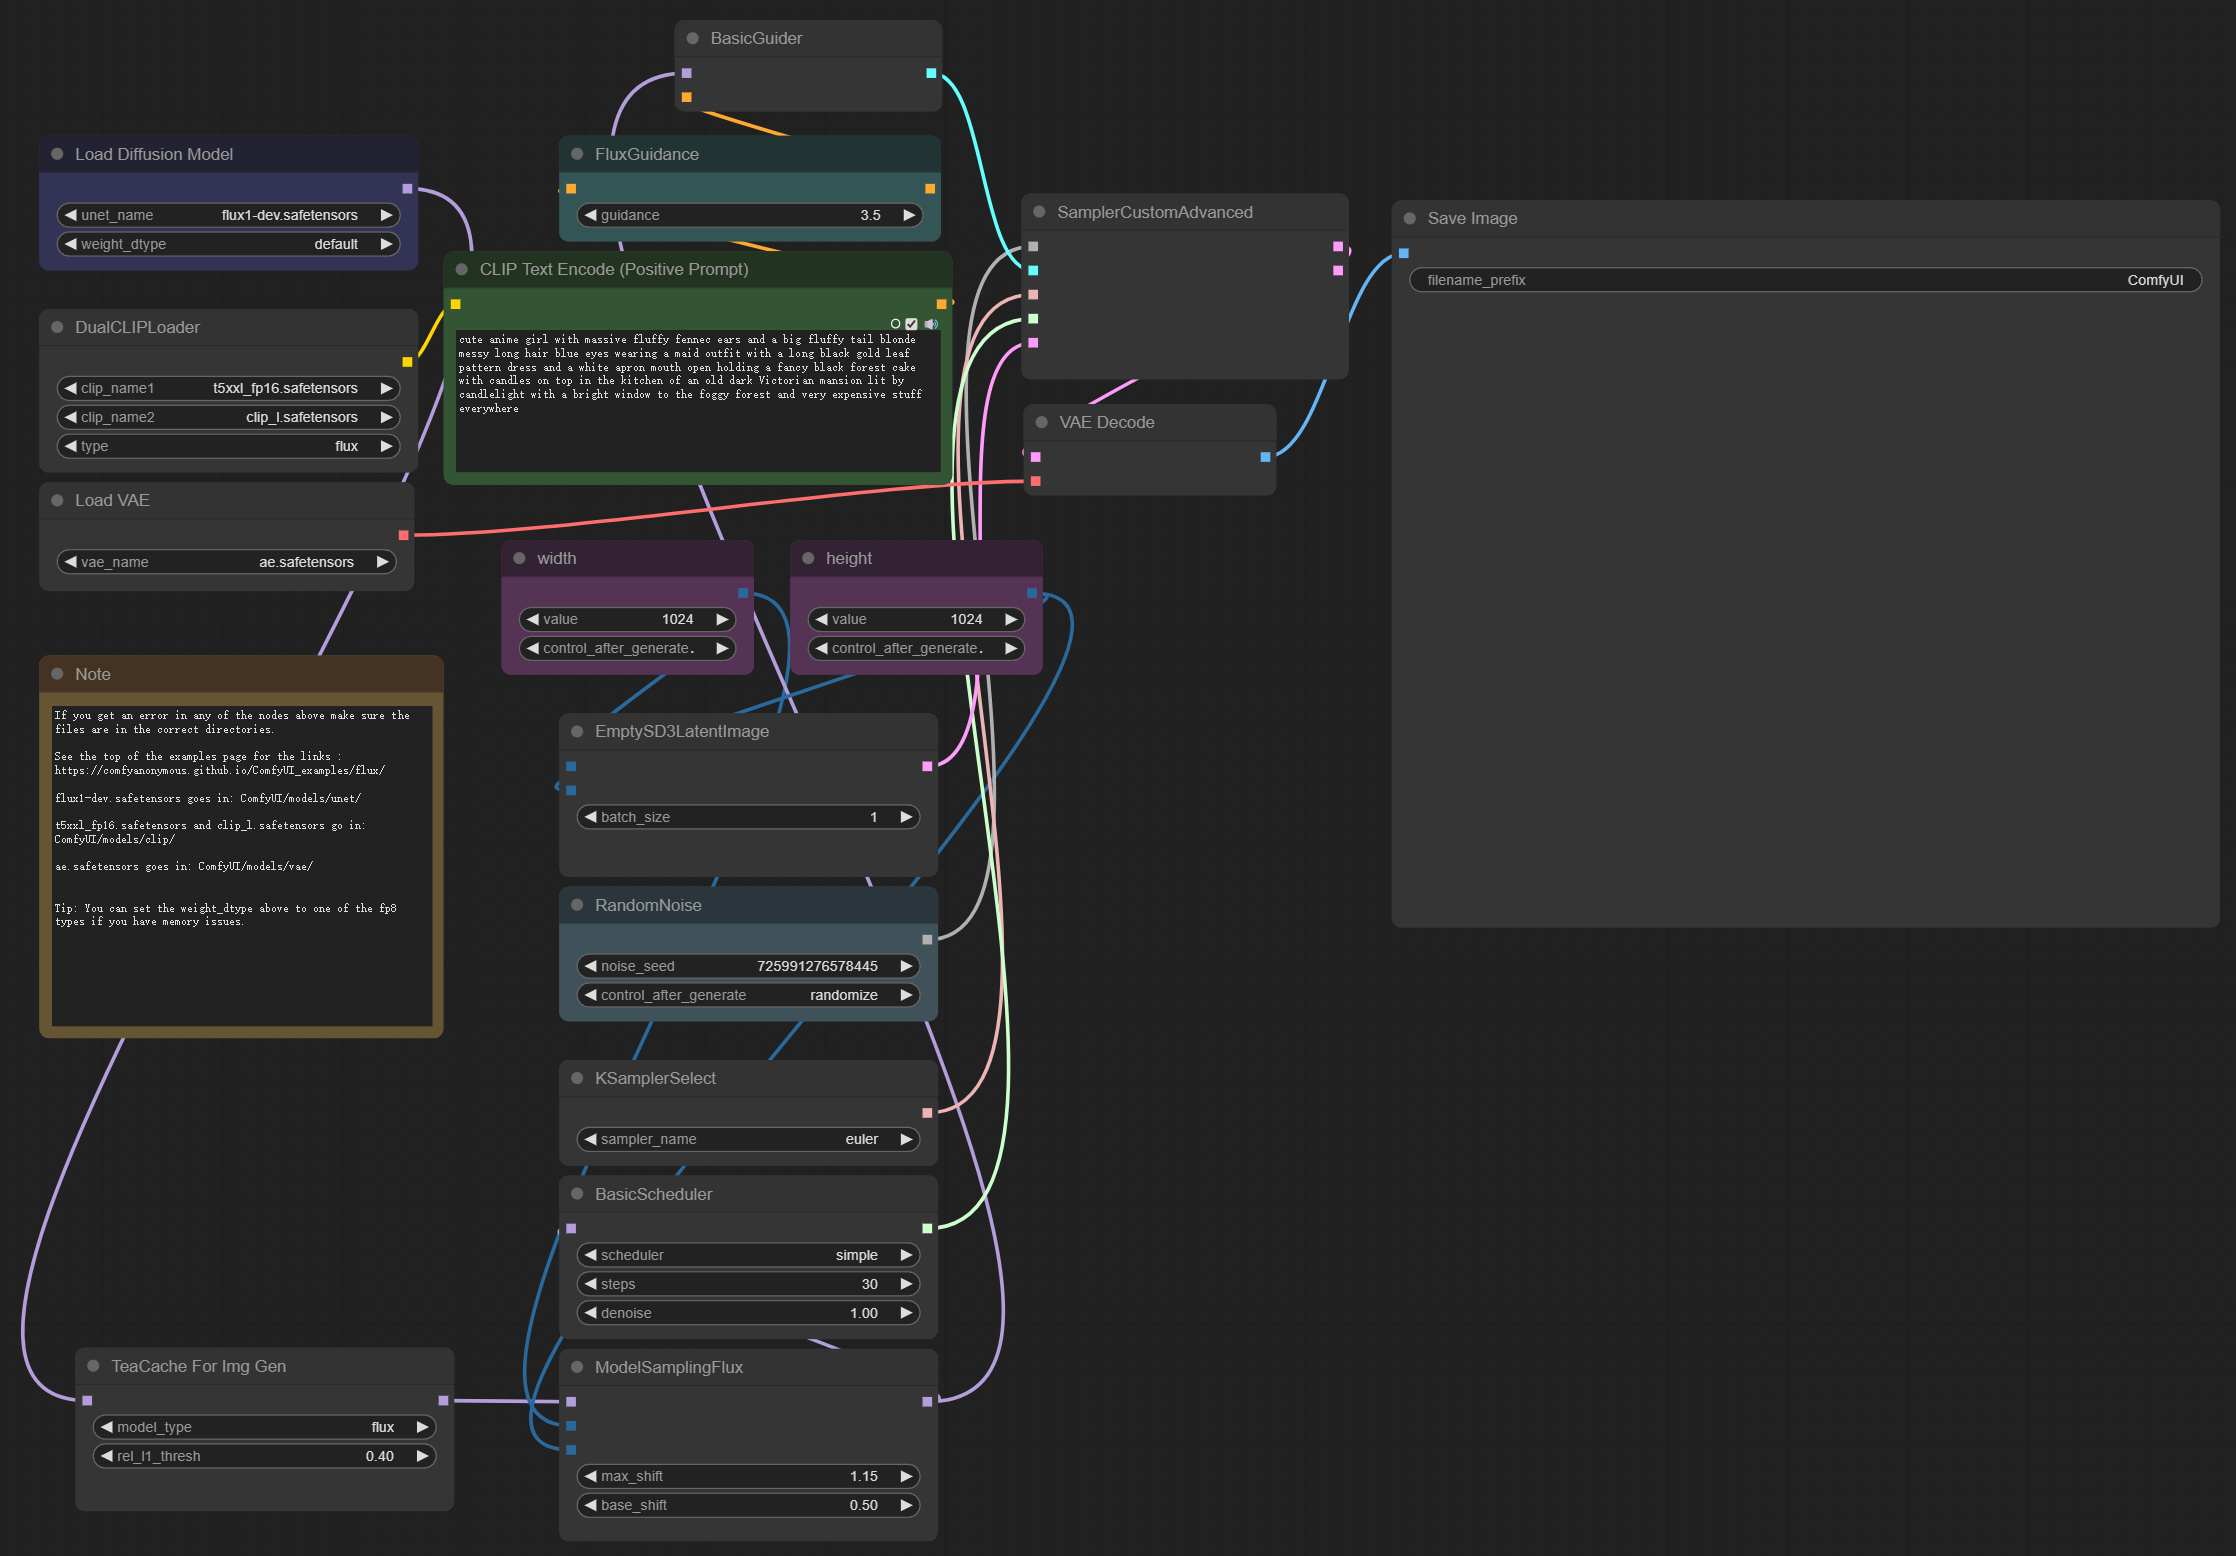
Task: Uncheck the checkbox beside the speaker icon
Action: (x=911, y=323)
